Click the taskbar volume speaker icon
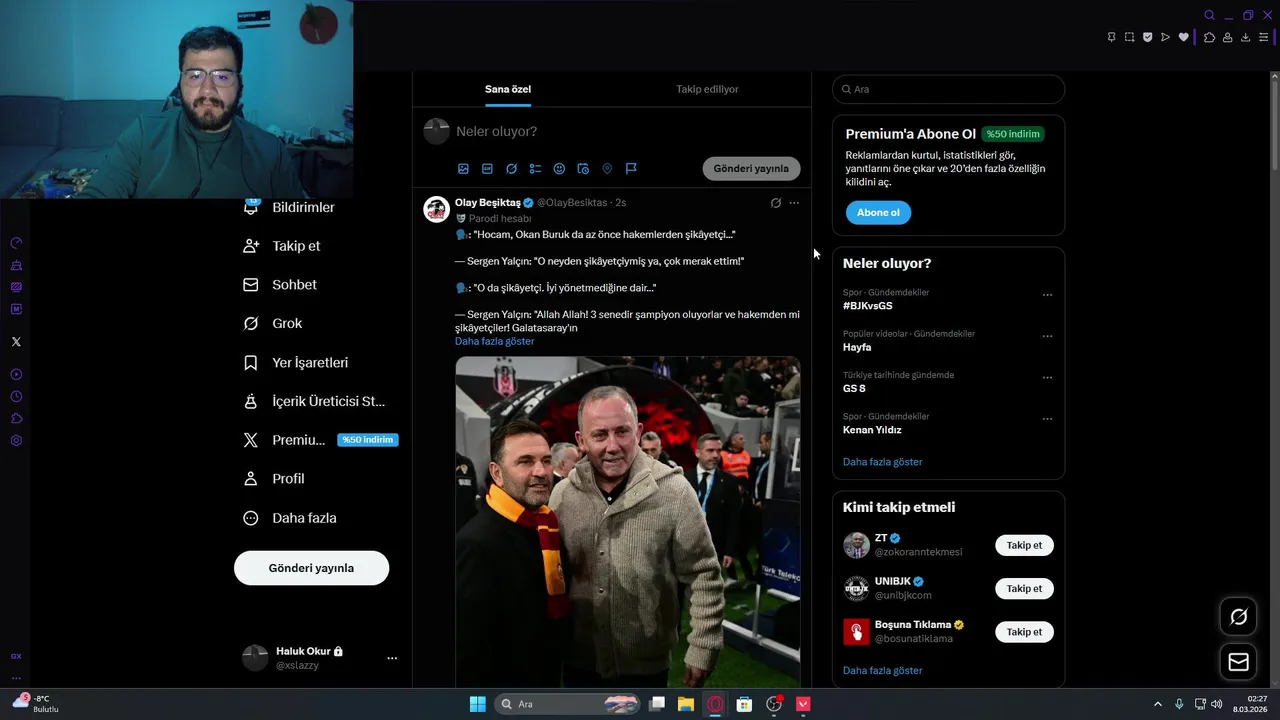Viewport: 1280px width, 720px height. (1216, 704)
